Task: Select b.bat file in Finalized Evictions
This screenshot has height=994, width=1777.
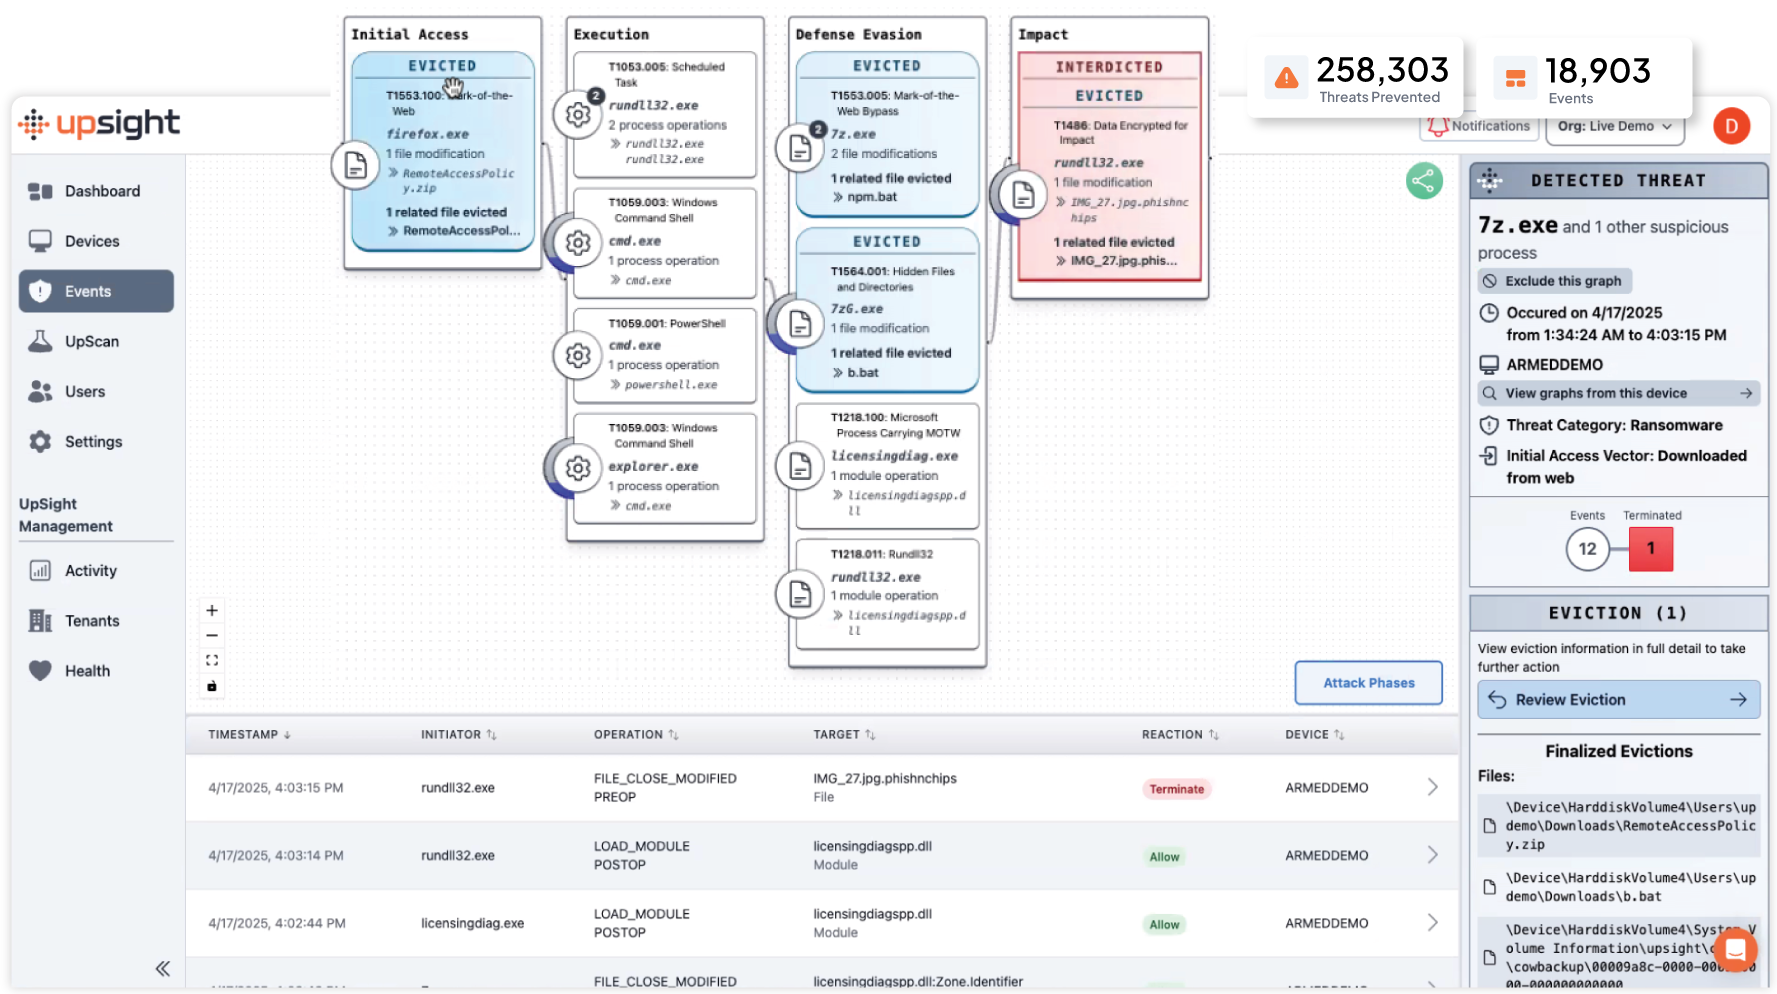Action: click(1618, 887)
